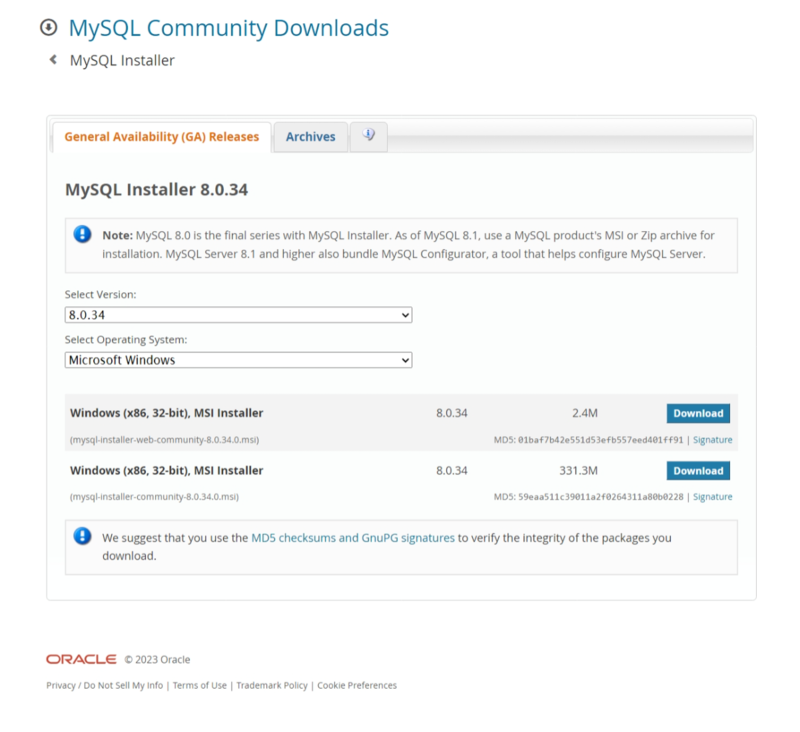Click the MySQL Installer 8.0.34 heading

[x=157, y=190]
